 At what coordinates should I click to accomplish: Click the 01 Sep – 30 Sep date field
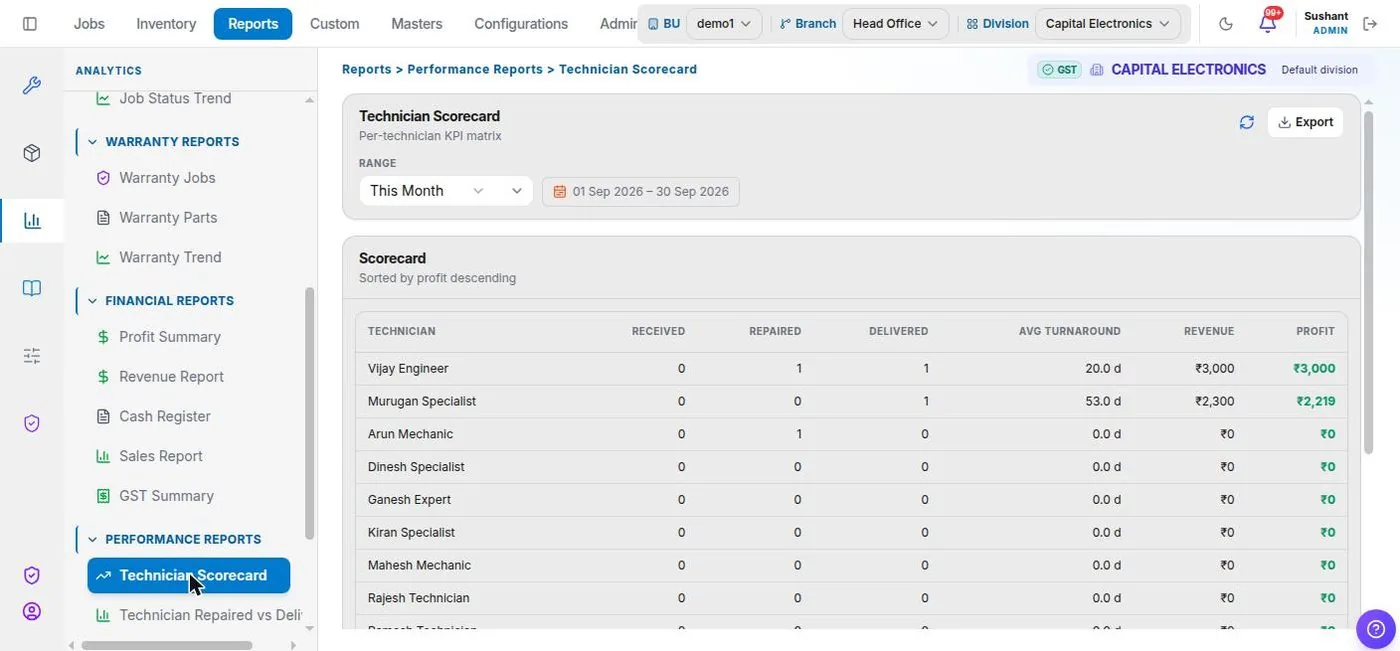point(641,191)
